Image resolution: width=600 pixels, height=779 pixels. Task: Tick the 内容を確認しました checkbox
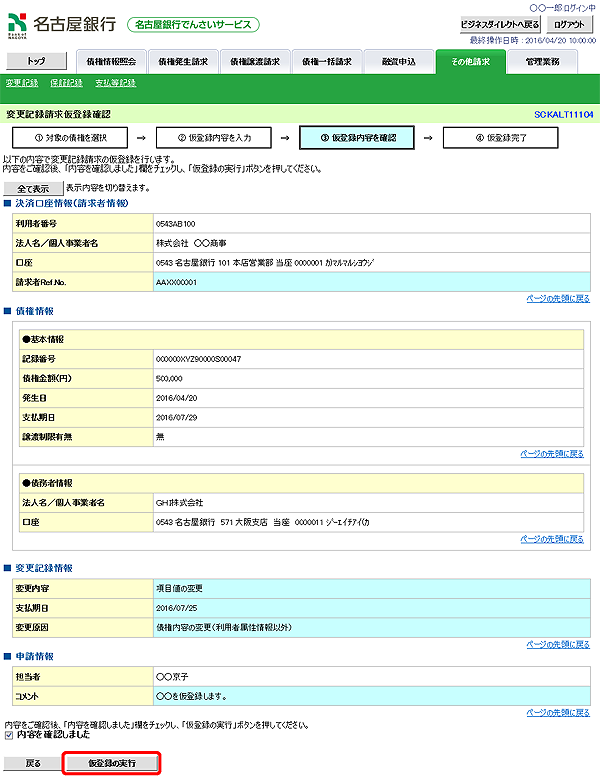(8, 735)
